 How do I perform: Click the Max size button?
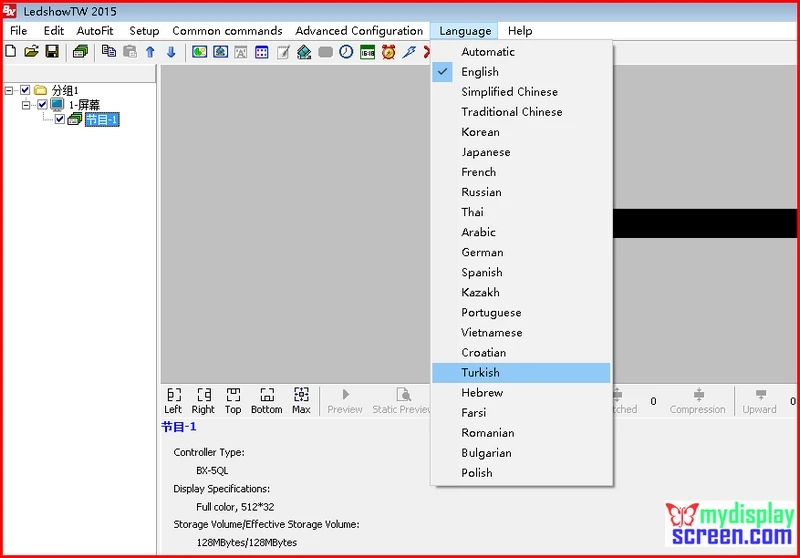click(x=301, y=401)
